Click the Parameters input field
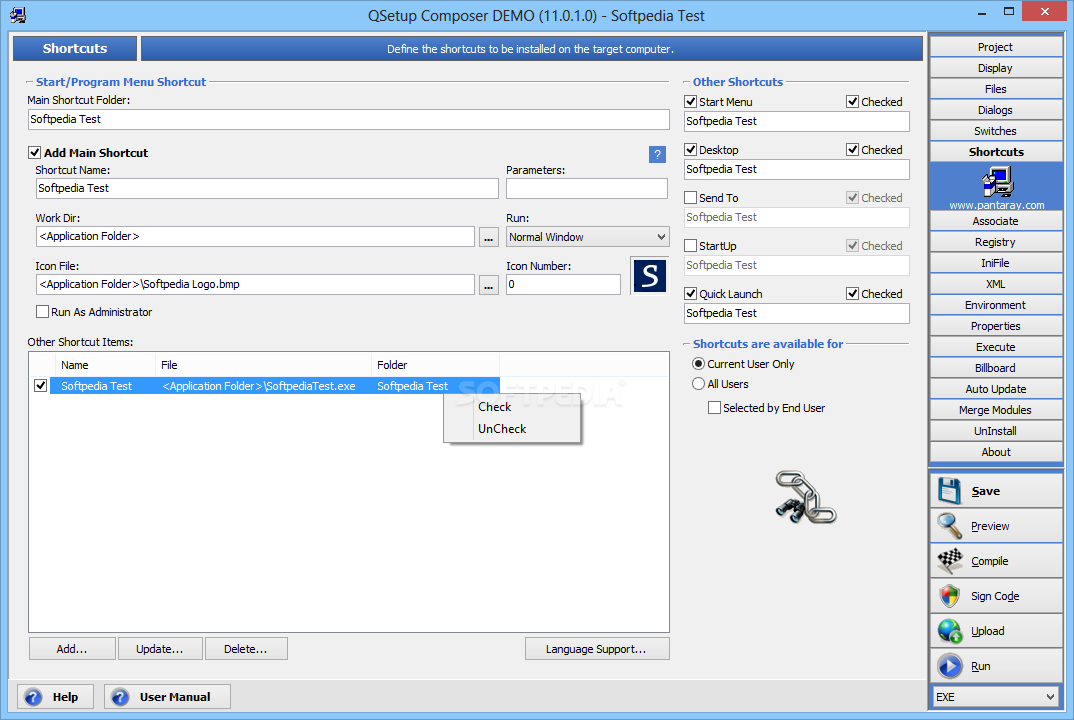 click(586, 188)
